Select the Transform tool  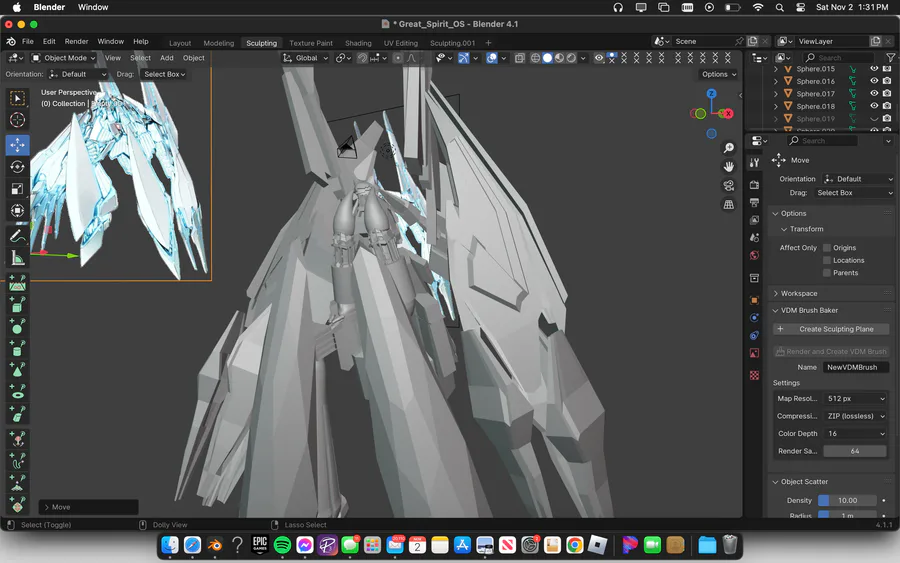[17, 211]
